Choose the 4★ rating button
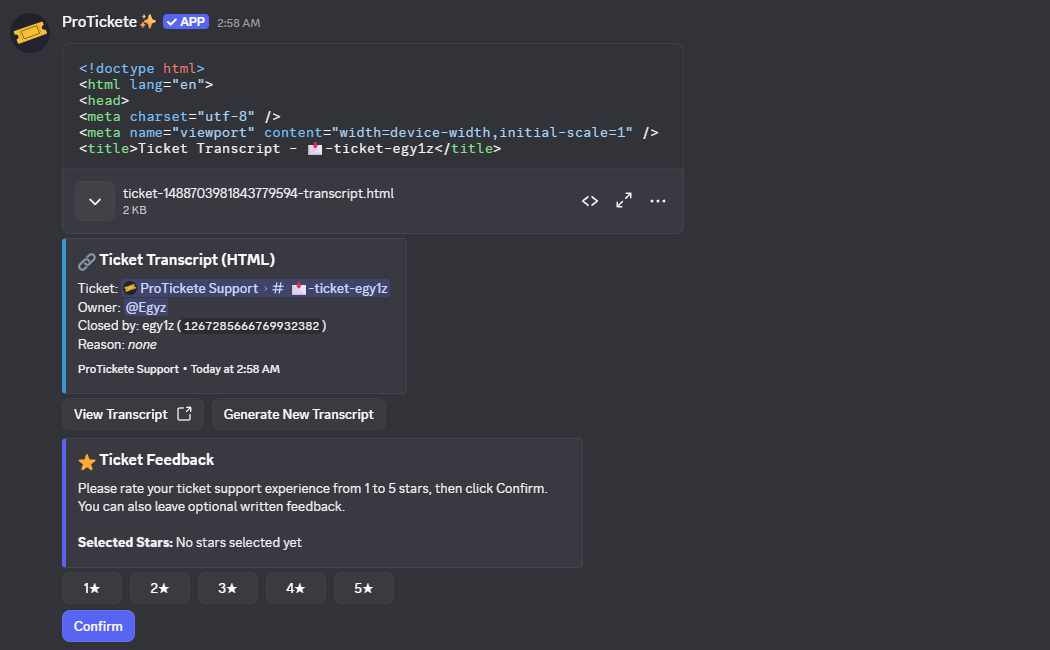 [296, 589]
